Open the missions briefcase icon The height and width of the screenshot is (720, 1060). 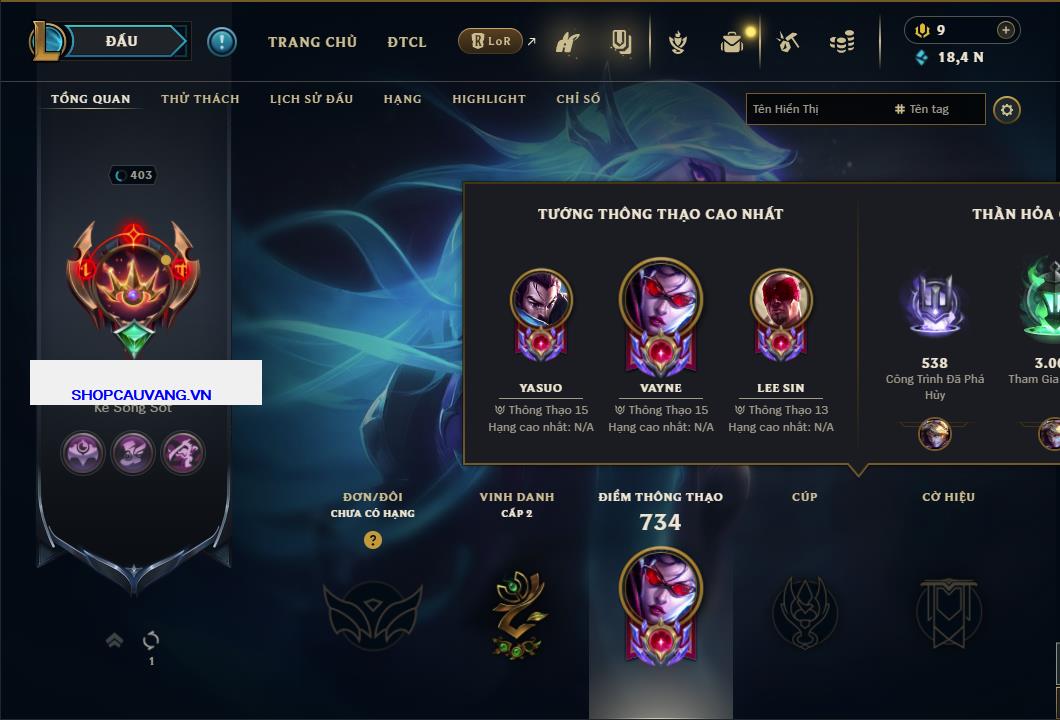(x=733, y=42)
